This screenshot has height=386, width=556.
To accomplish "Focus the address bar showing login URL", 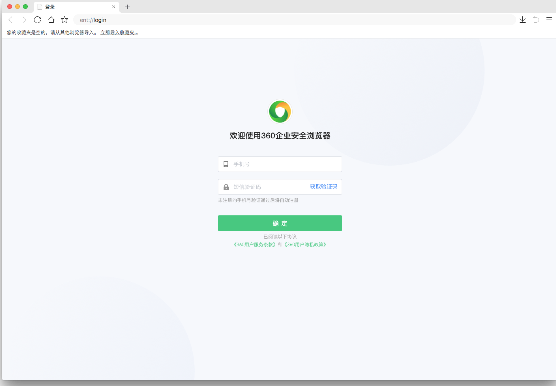I will (294, 20).
